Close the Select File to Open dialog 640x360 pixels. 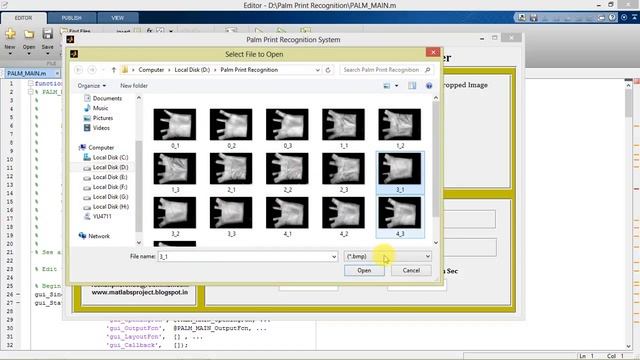[433, 52]
